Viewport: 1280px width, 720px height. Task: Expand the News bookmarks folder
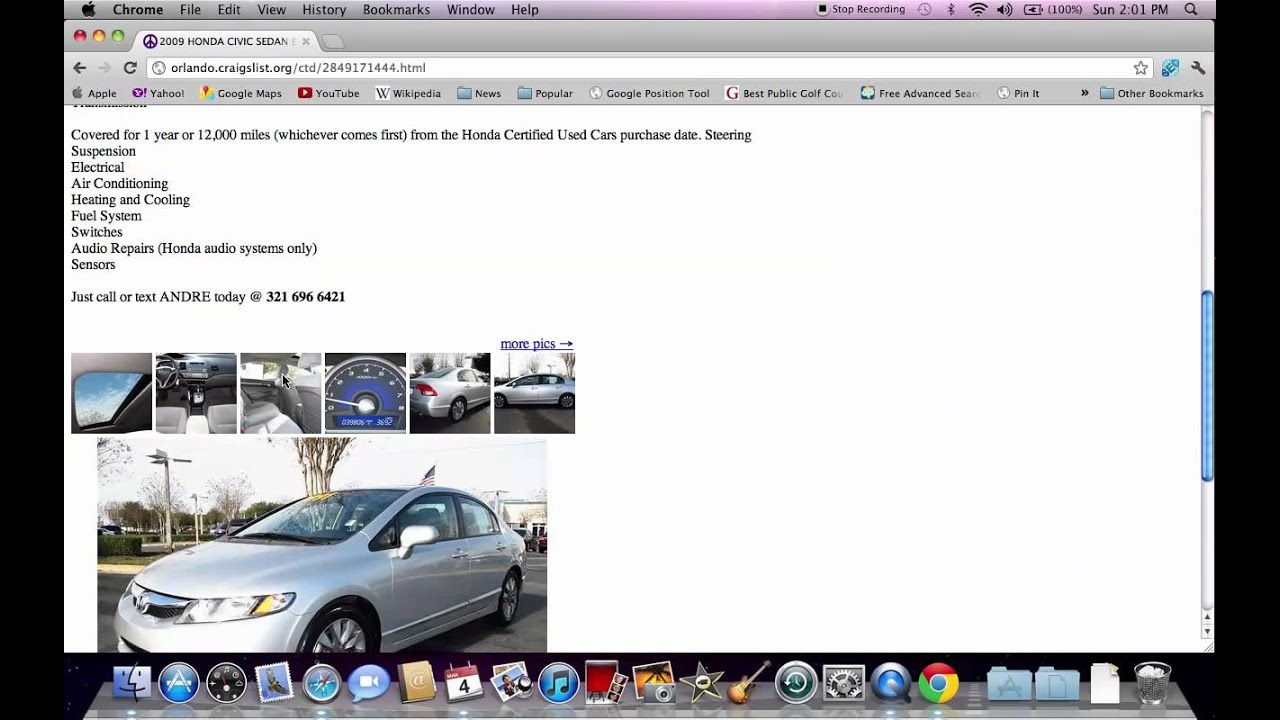pos(479,93)
